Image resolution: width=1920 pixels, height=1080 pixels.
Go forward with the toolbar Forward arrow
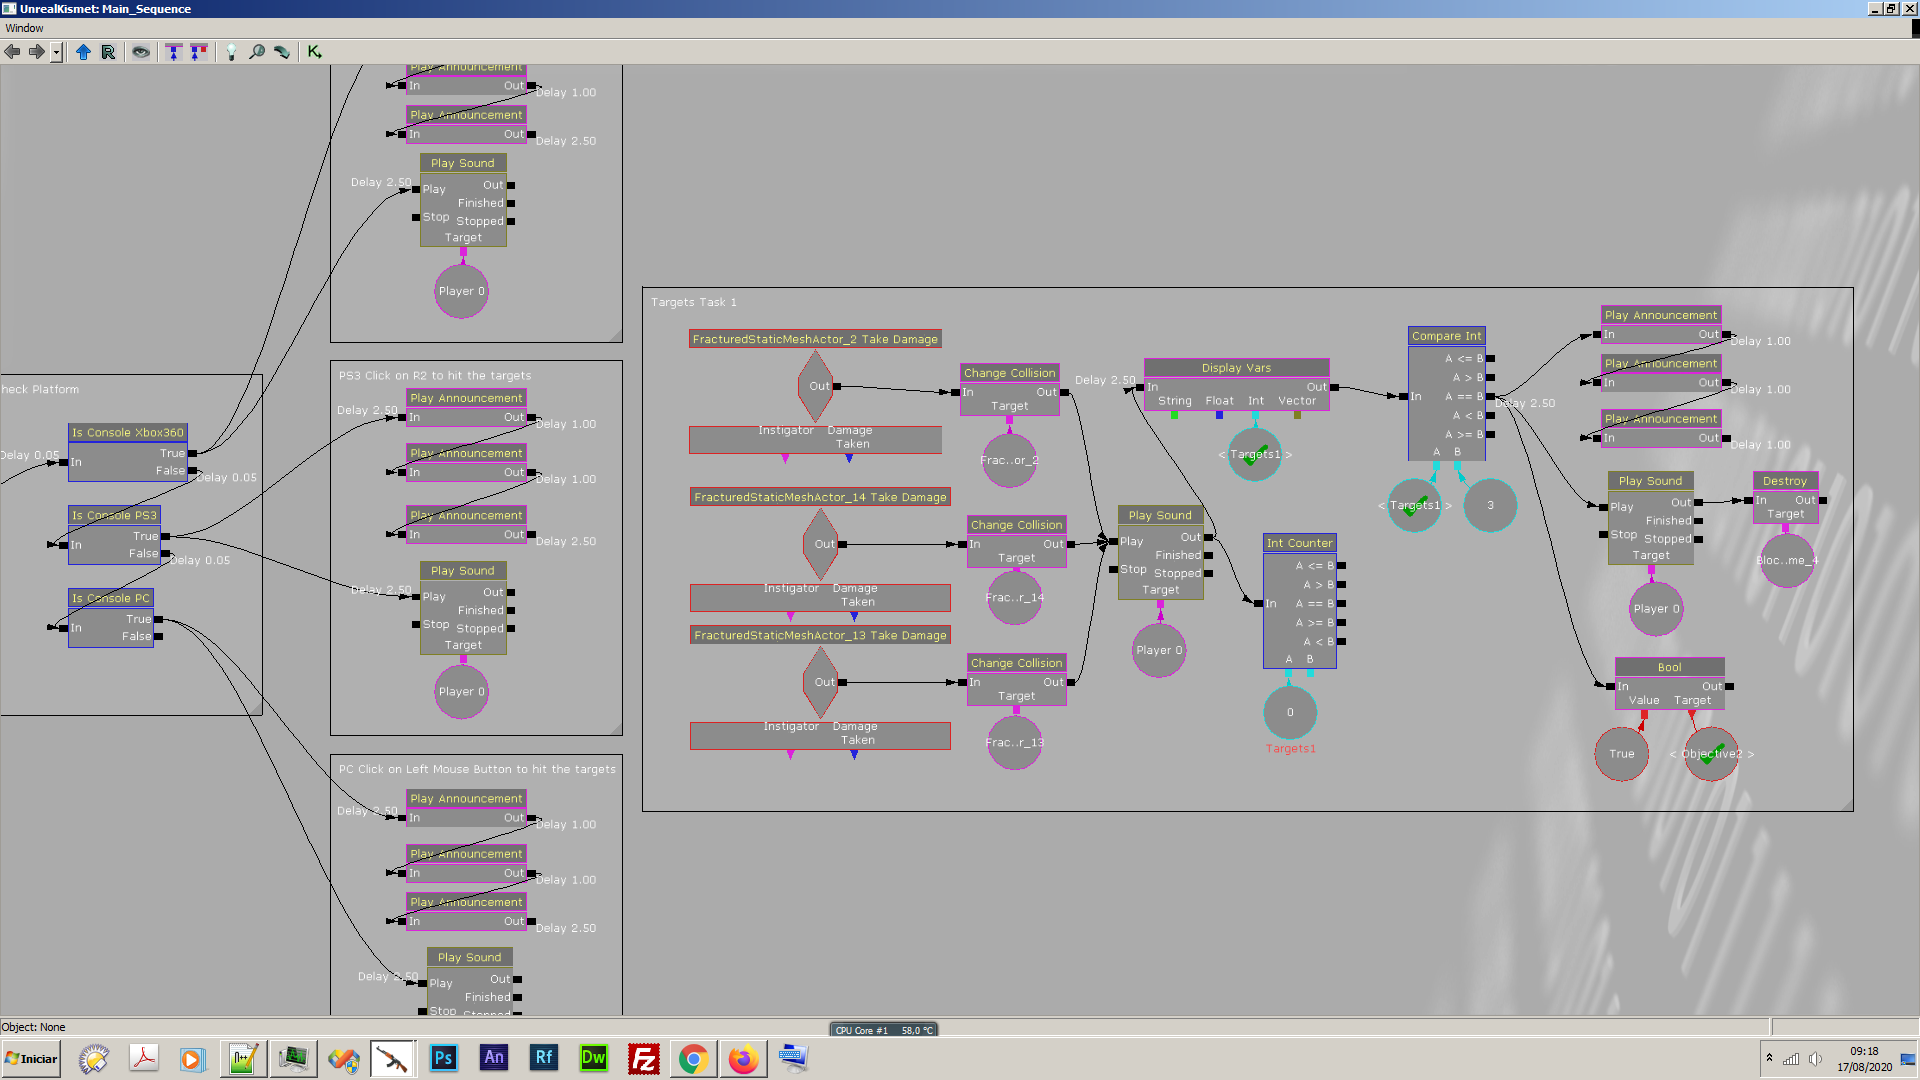[36, 52]
